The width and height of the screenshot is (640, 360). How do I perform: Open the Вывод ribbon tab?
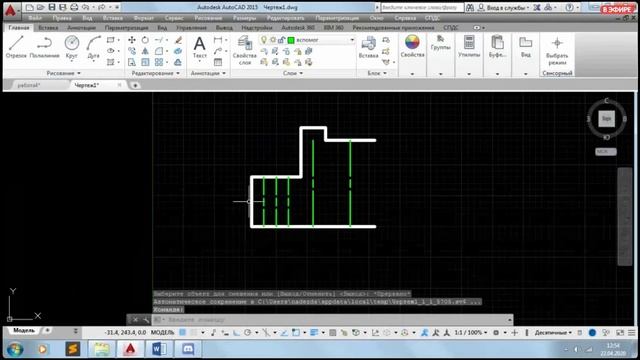224,27
